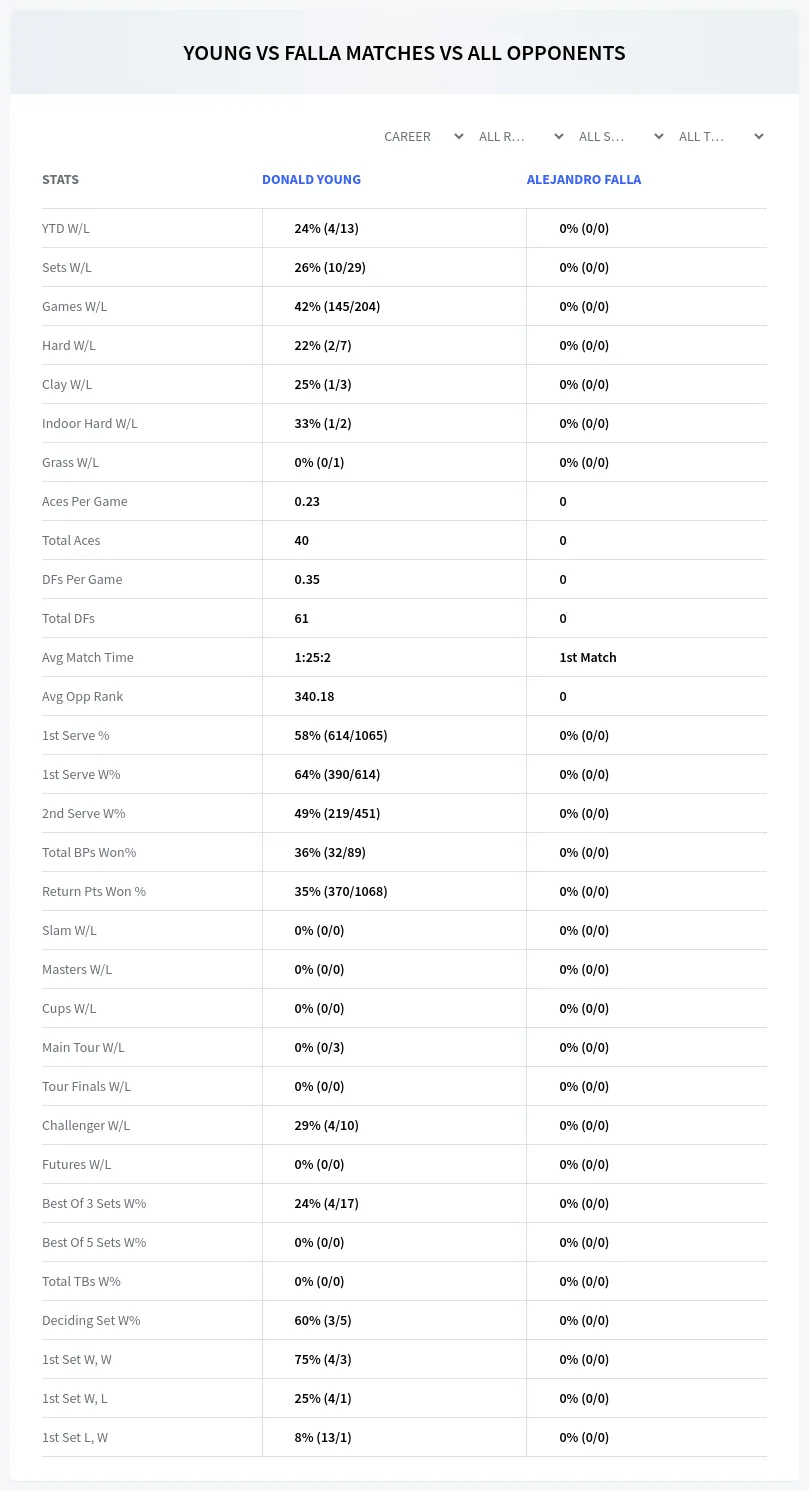Open the ALL S... filter dropdown
The width and height of the screenshot is (809, 1491).
(619, 136)
